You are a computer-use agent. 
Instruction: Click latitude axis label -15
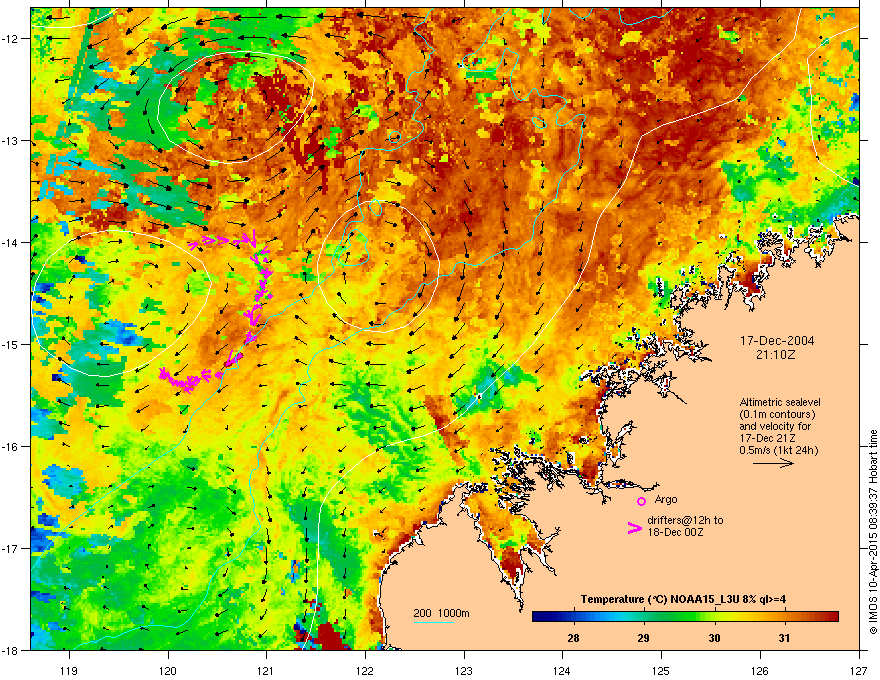click(x=11, y=344)
